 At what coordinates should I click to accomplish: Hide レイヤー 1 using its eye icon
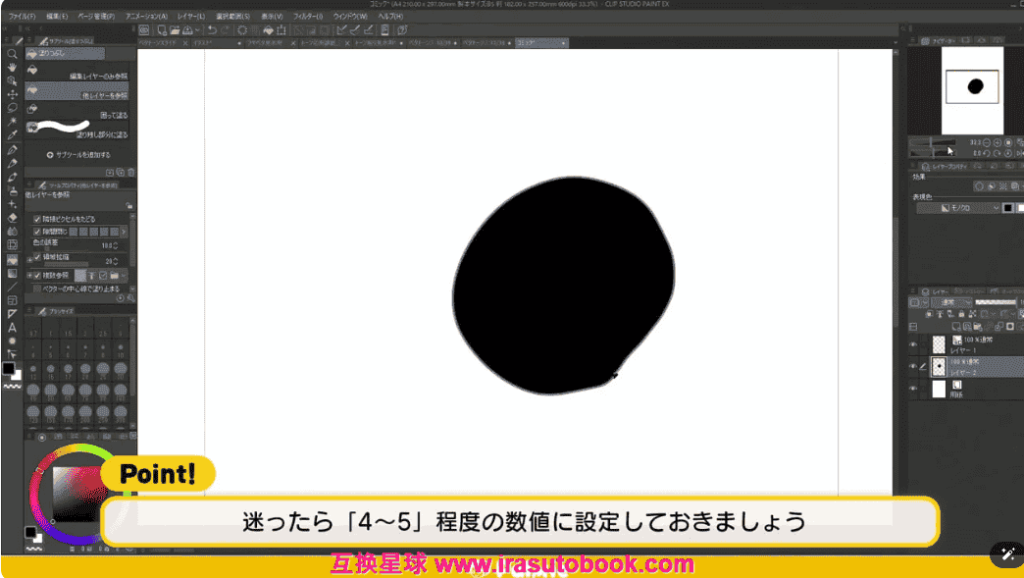[x=913, y=344]
